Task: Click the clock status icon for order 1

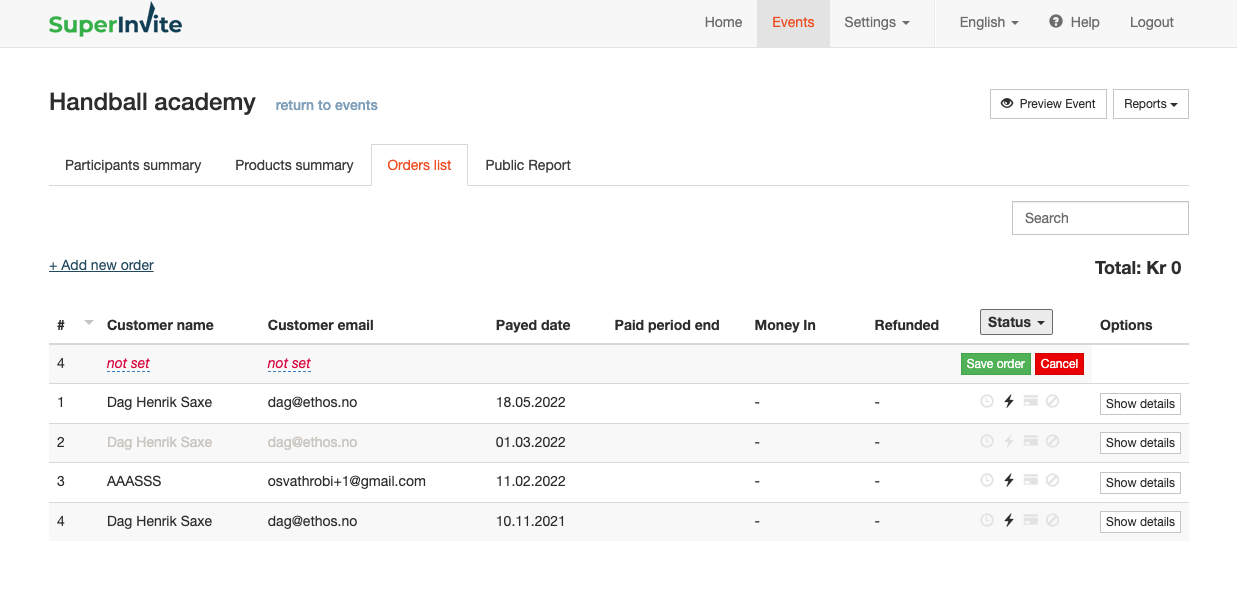Action: coord(987,401)
